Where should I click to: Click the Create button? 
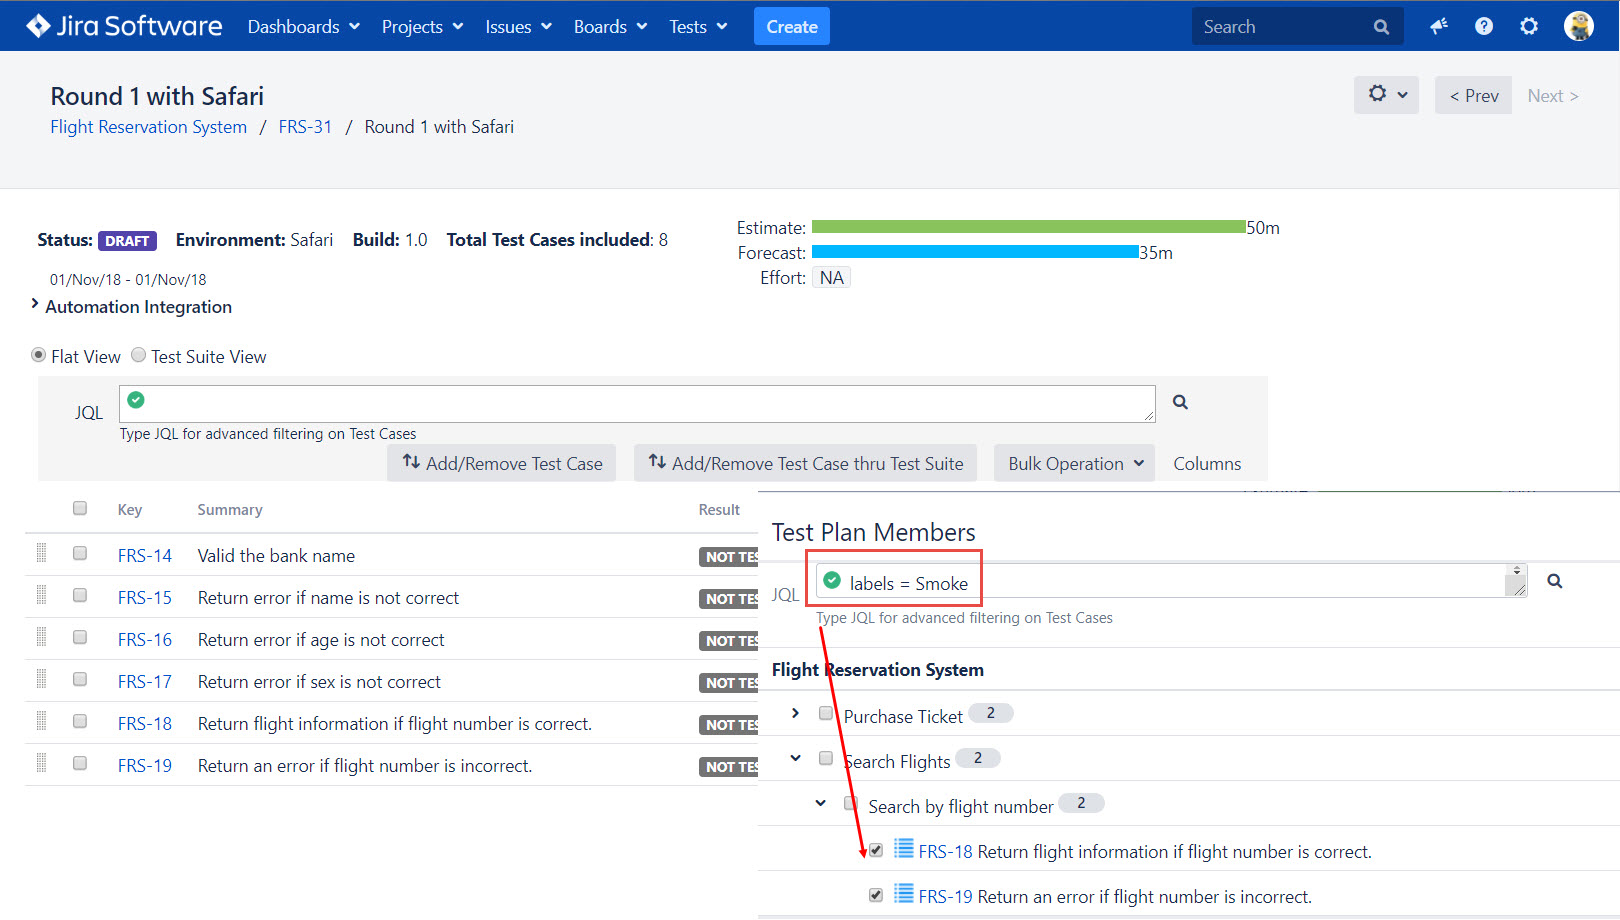pyautogui.click(x=791, y=27)
